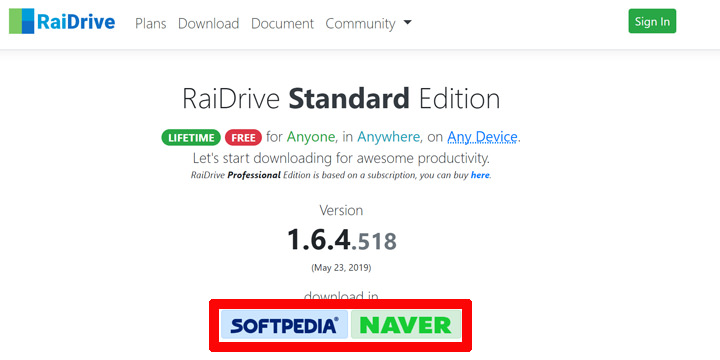Select the version number 1.6.4.518
Screen dimensions: 720x360
342,241
